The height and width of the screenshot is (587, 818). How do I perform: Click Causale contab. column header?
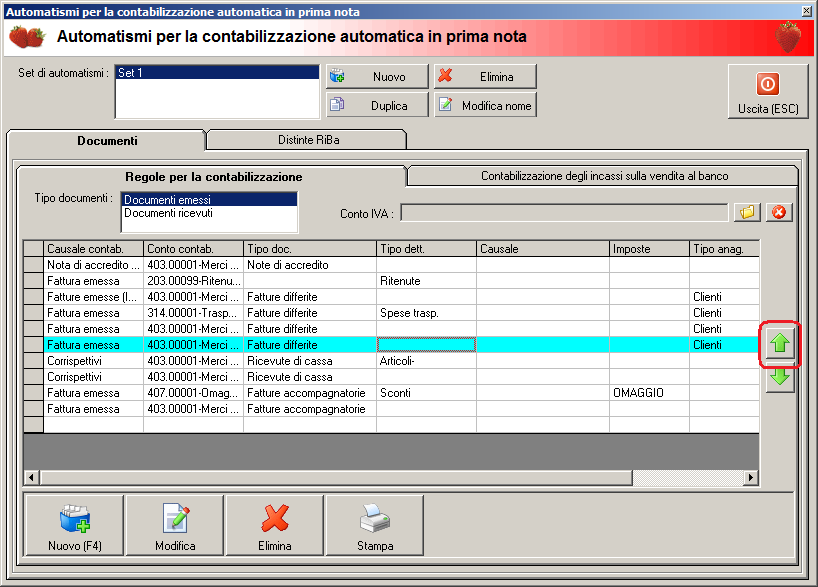[x=93, y=248]
